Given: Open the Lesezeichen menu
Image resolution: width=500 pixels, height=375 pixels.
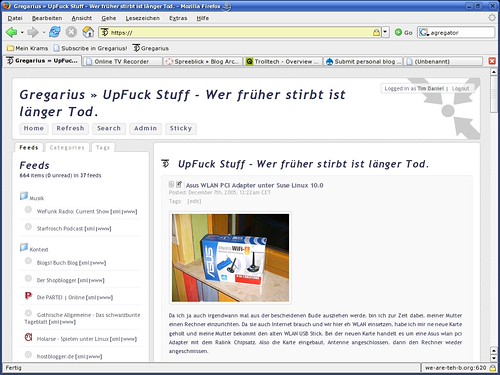Looking at the screenshot, I should coord(143,18).
